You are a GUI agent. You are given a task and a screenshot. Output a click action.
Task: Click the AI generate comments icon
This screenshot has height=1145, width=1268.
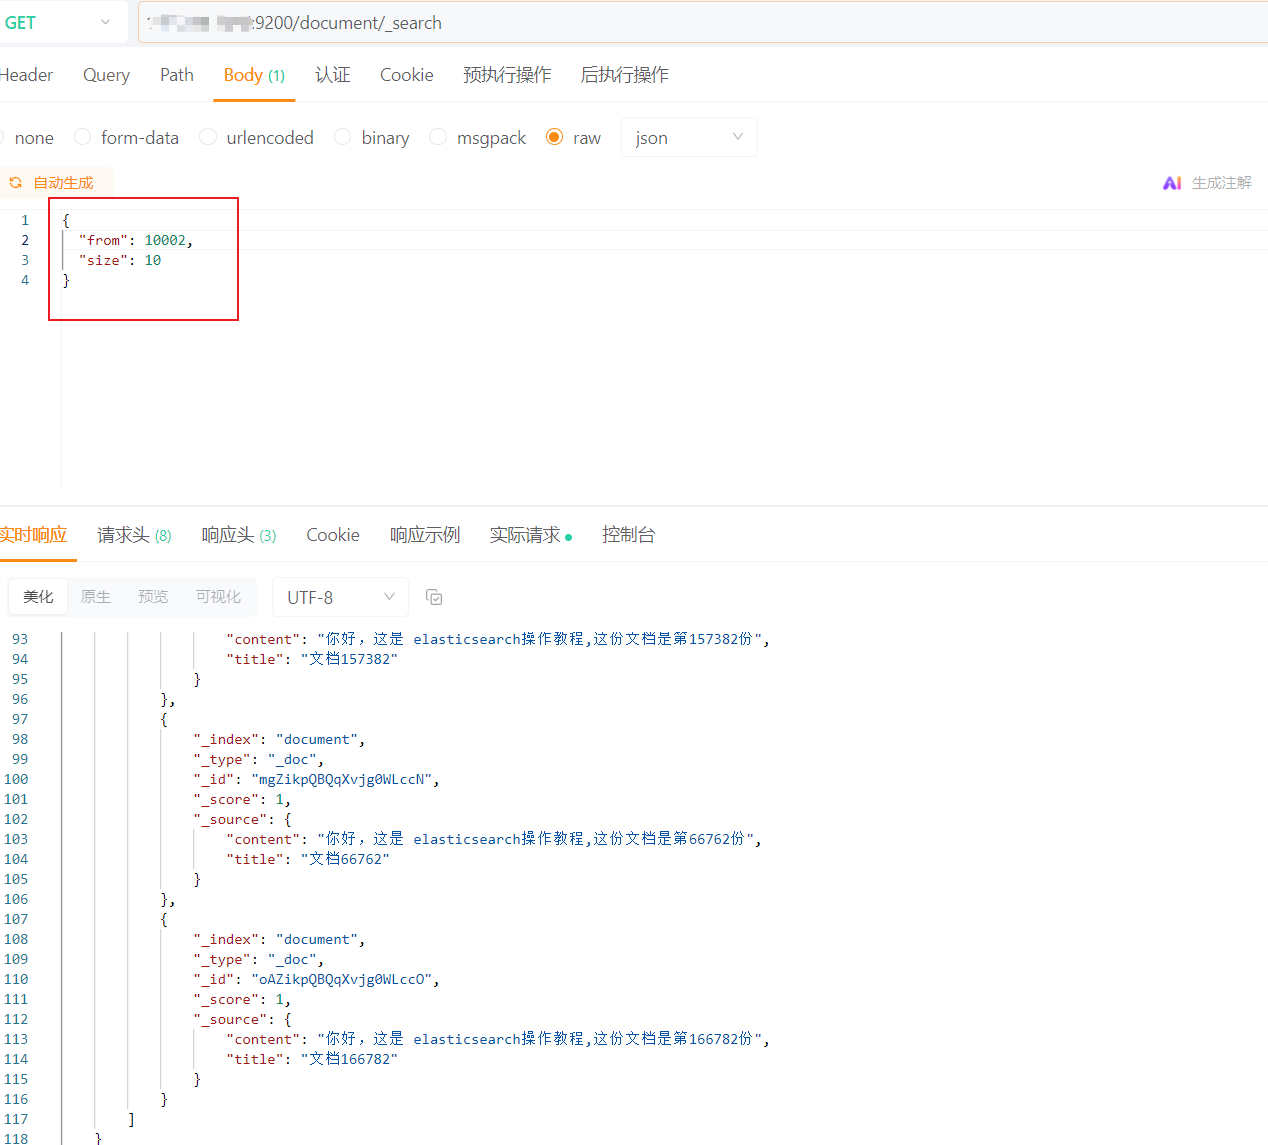pos(1172,183)
